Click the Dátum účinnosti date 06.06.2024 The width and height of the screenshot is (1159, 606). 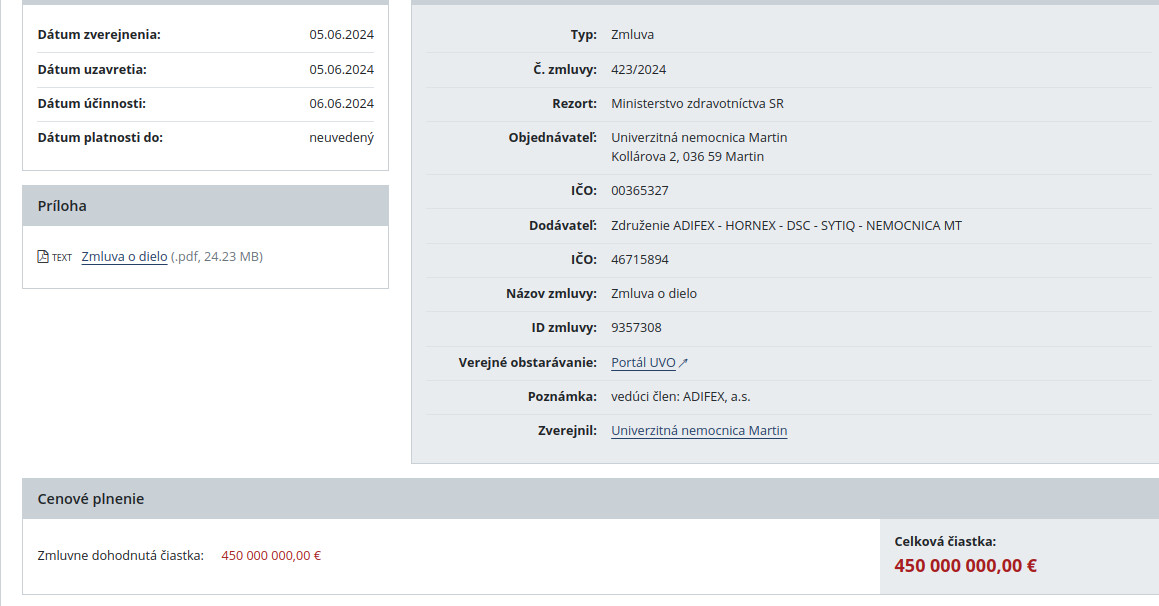tap(341, 104)
